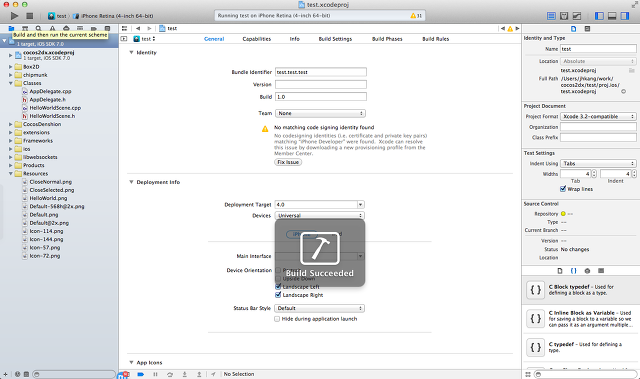The width and height of the screenshot is (640, 379).
Task: Switch to the Build Settings tab
Action: [x=335, y=39]
